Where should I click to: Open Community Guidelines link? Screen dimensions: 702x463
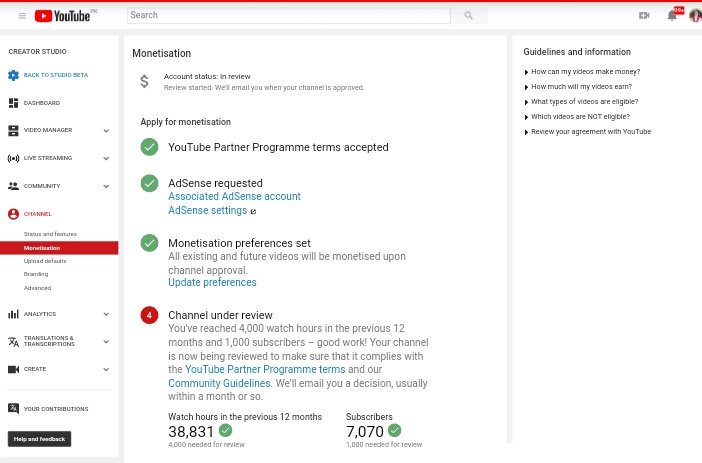[x=219, y=383]
